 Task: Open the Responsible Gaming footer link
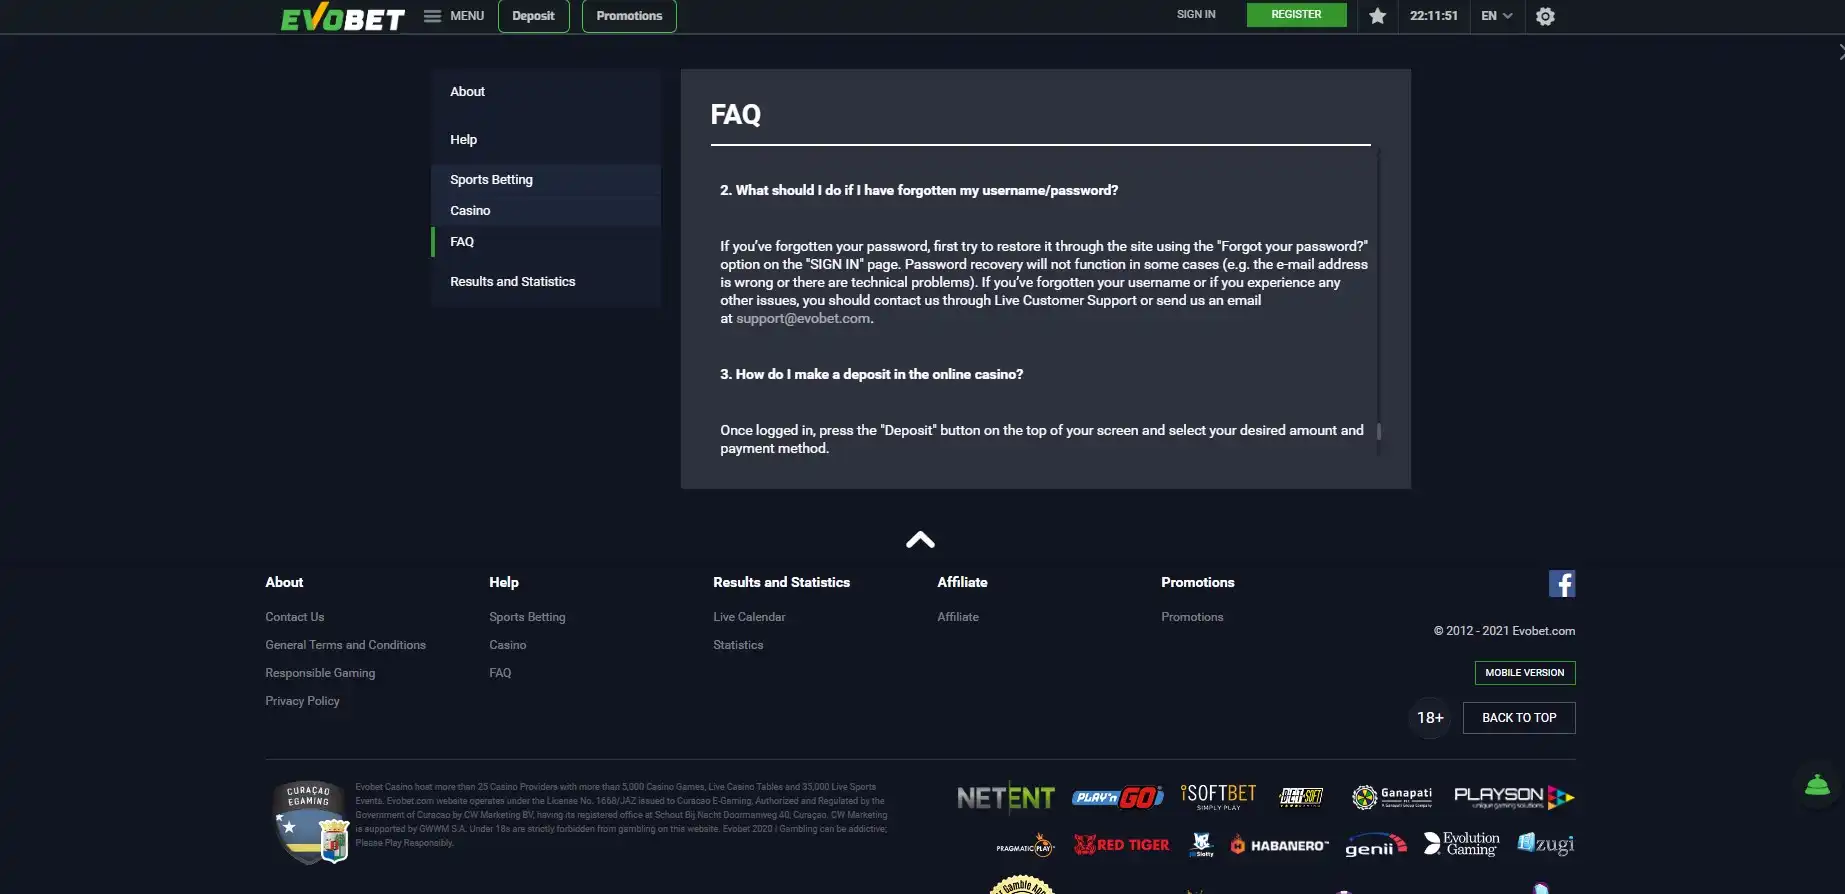pyautogui.click(x=320, y=673)
